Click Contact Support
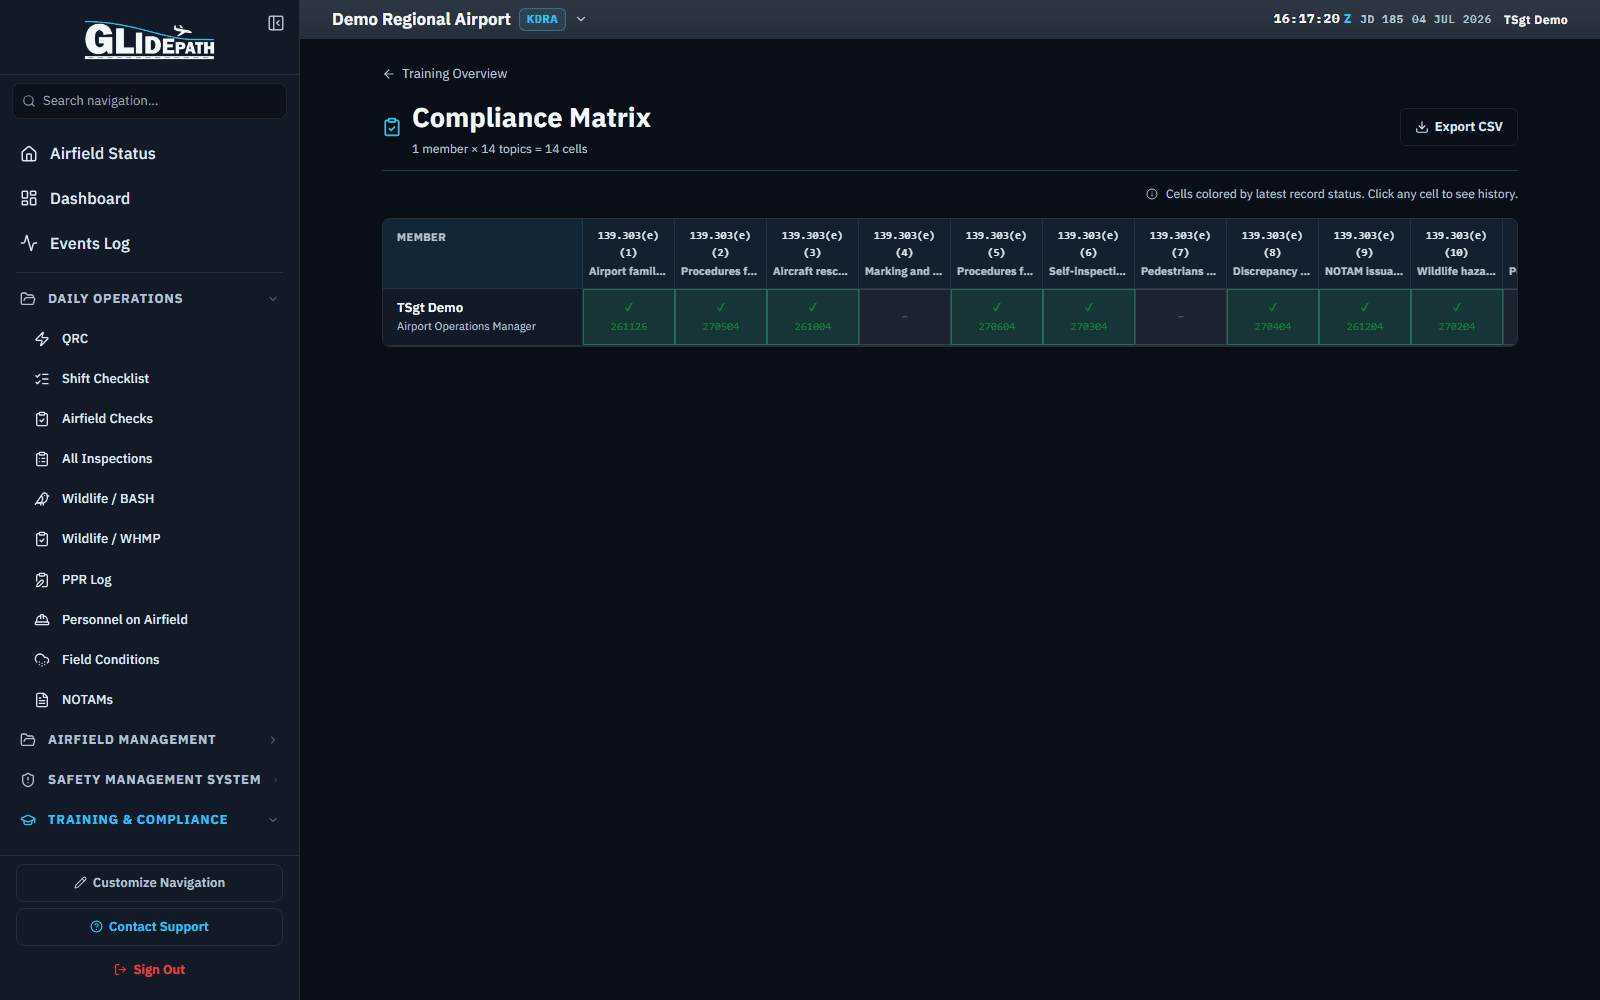Screen dimensions: 1600x1000 pyautogui.click(x=149, y=927)
